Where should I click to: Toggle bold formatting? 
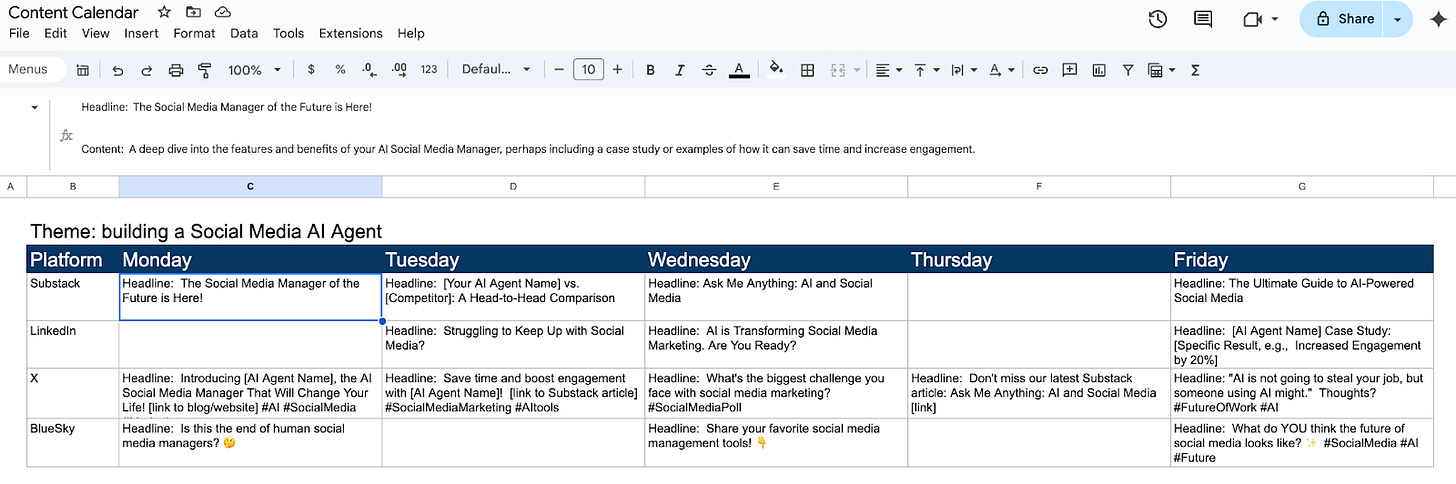pyautogui.click(x=650, y=70)
